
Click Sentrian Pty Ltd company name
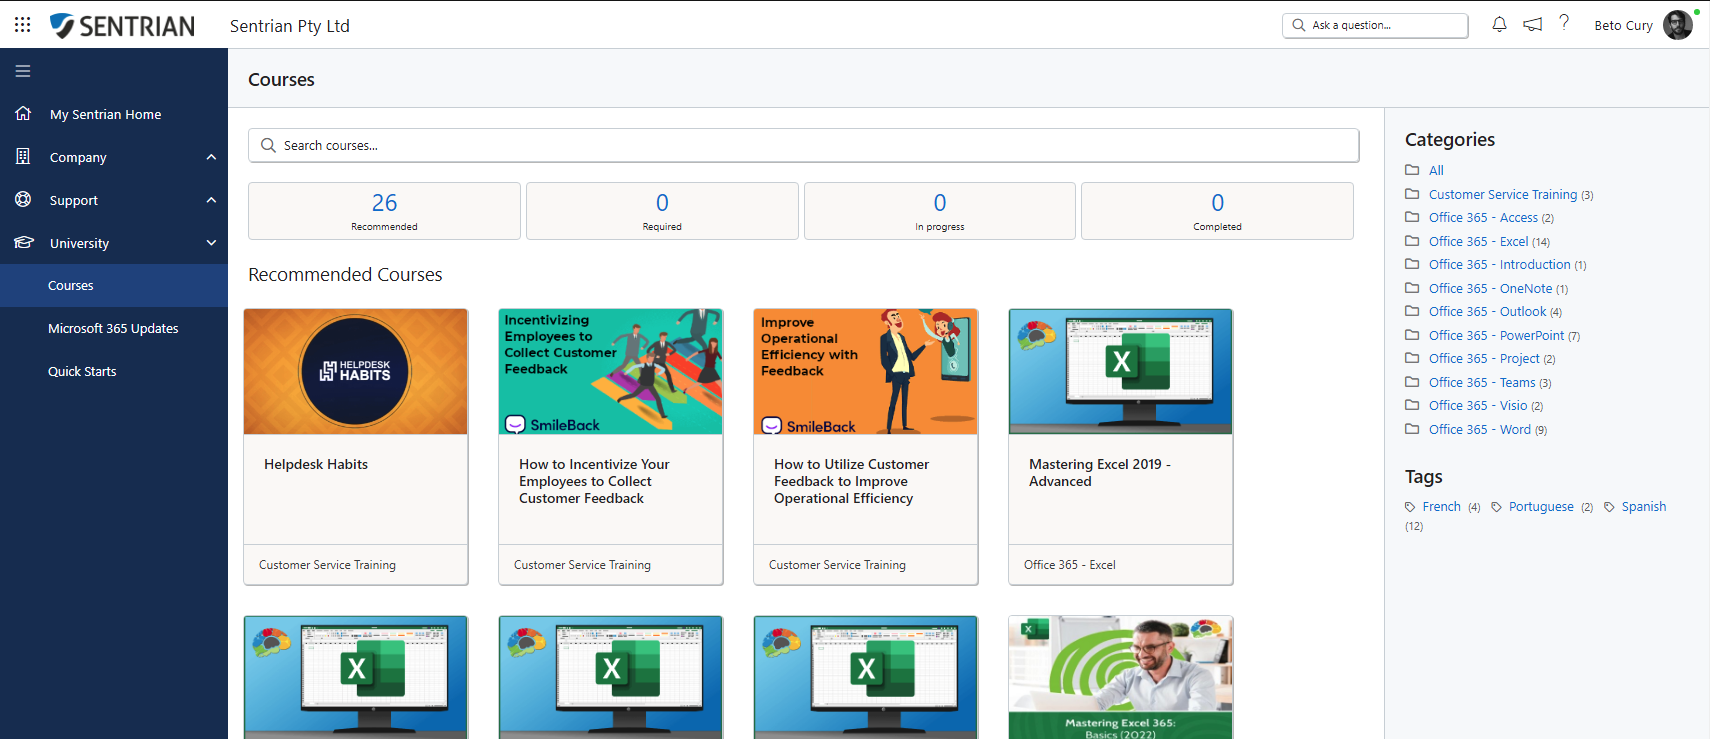[x=290, y=26]
